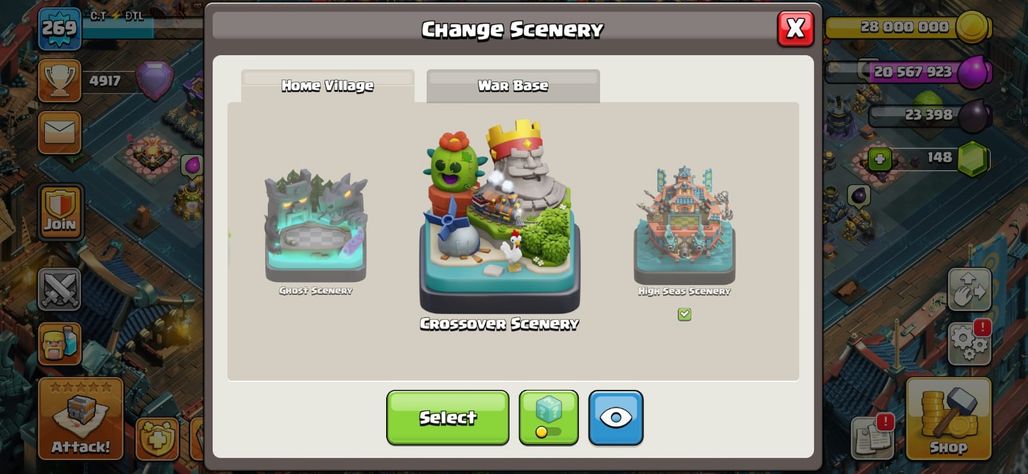Switch to the War Base tab
The height and width of the screenshot is (474, 1028).
pyautogui.click(x=513, y=86)
